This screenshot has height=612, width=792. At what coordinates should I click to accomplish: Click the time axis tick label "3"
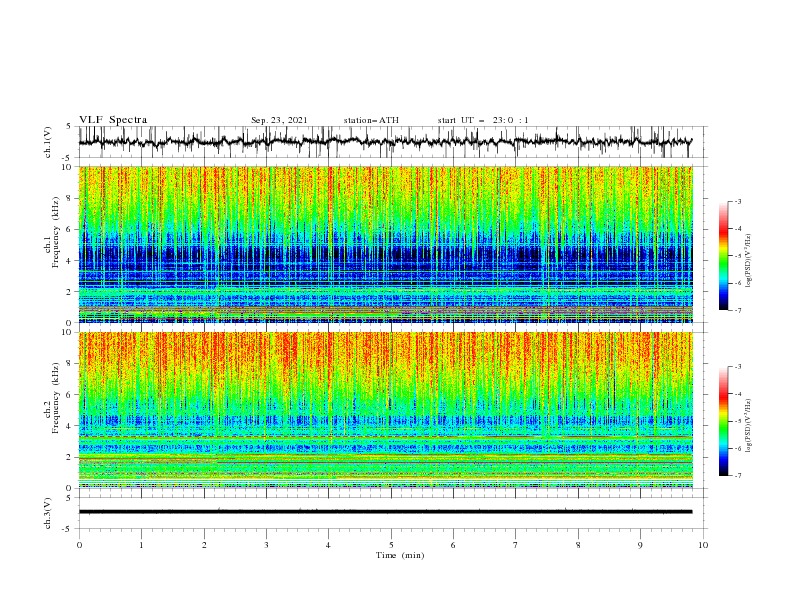point(266,545)
